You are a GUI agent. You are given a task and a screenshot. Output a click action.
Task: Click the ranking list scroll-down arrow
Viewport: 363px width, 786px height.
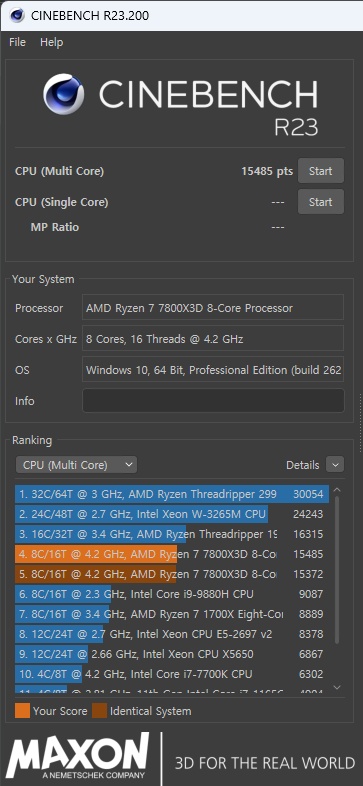(337, 687)
